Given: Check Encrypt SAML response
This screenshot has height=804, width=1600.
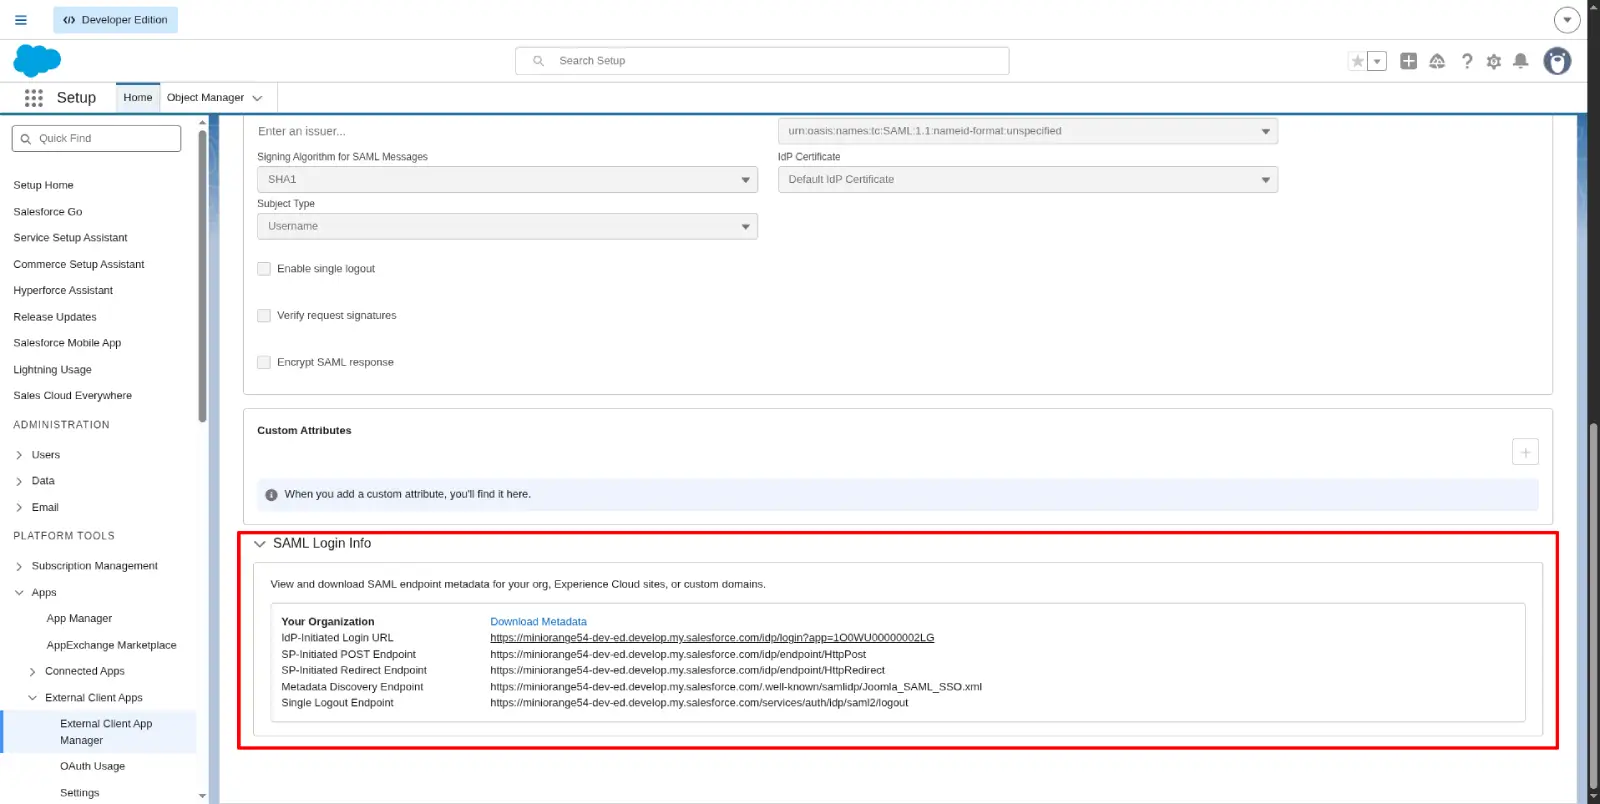Looking at the screenshot, I should 264,363.
